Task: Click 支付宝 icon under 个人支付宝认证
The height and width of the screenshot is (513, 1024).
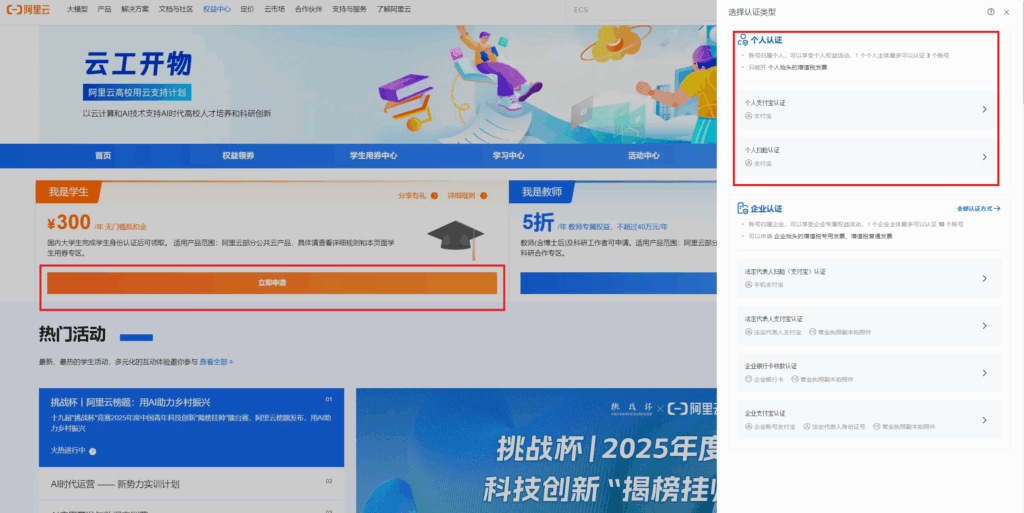Action: pos(748,116)
